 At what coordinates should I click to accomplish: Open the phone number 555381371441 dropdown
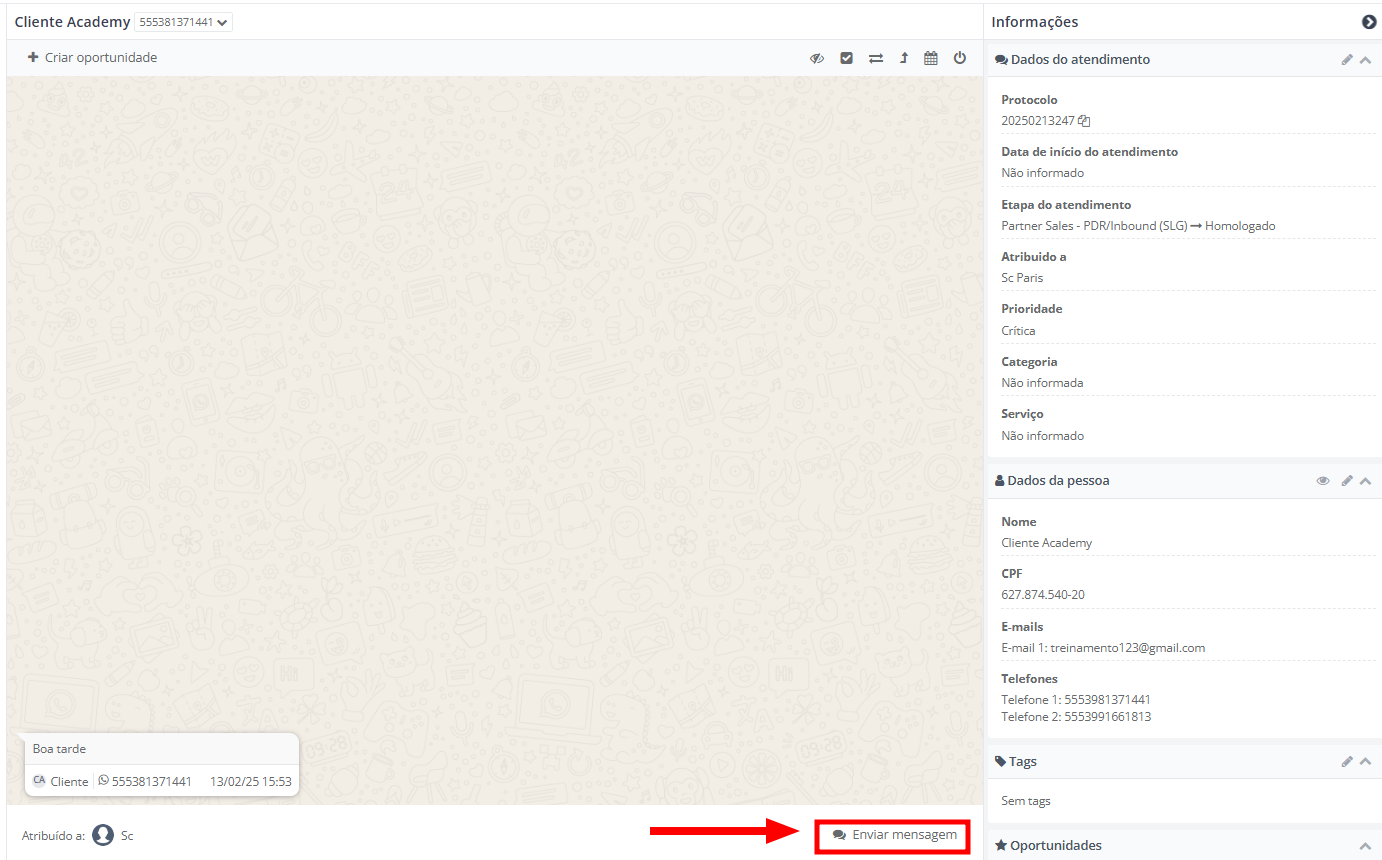pos(183,22)
